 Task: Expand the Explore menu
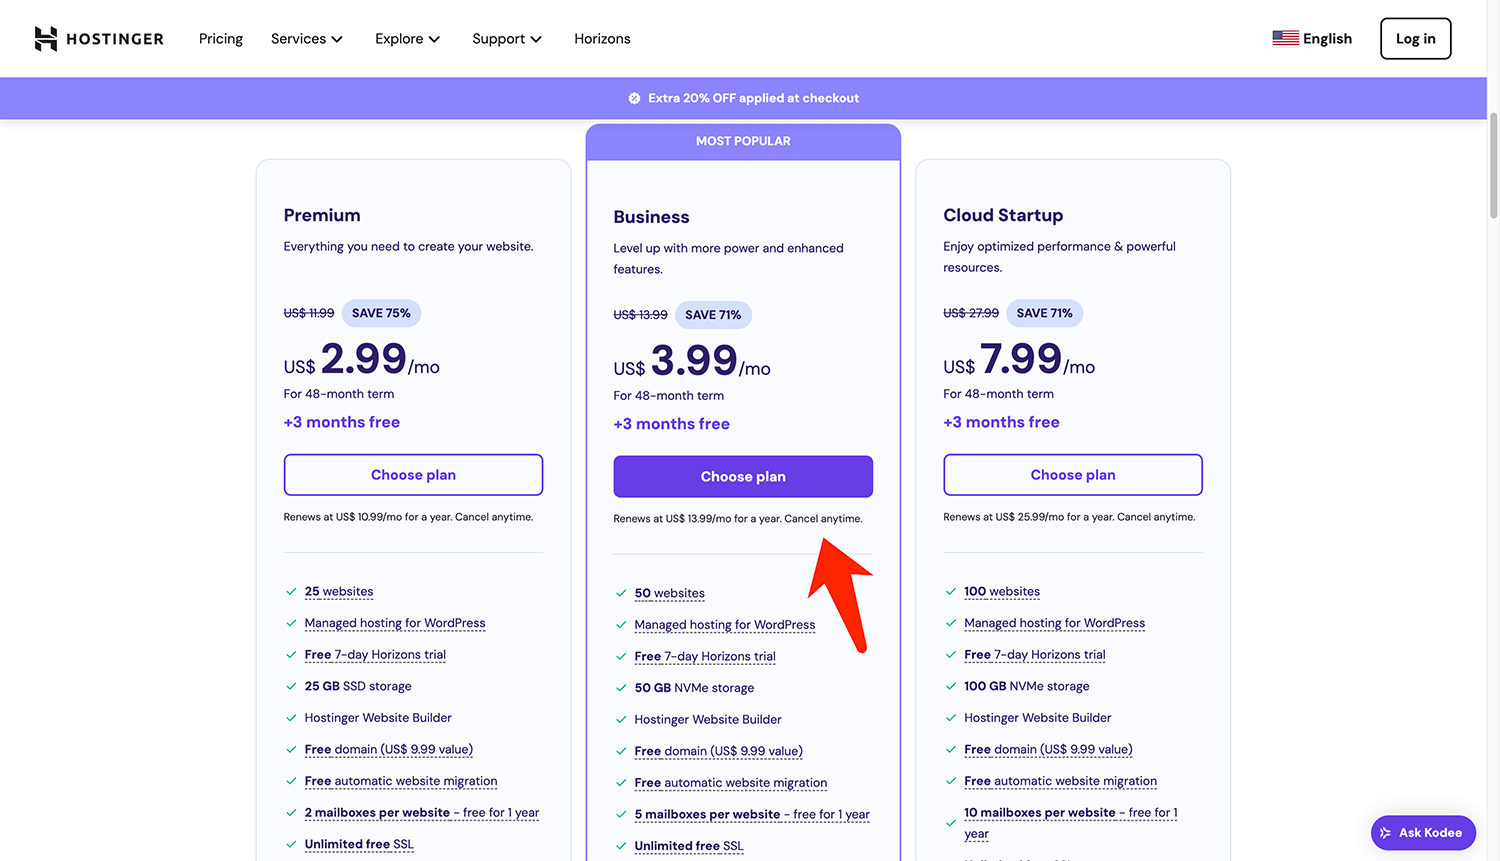(407, 38)
